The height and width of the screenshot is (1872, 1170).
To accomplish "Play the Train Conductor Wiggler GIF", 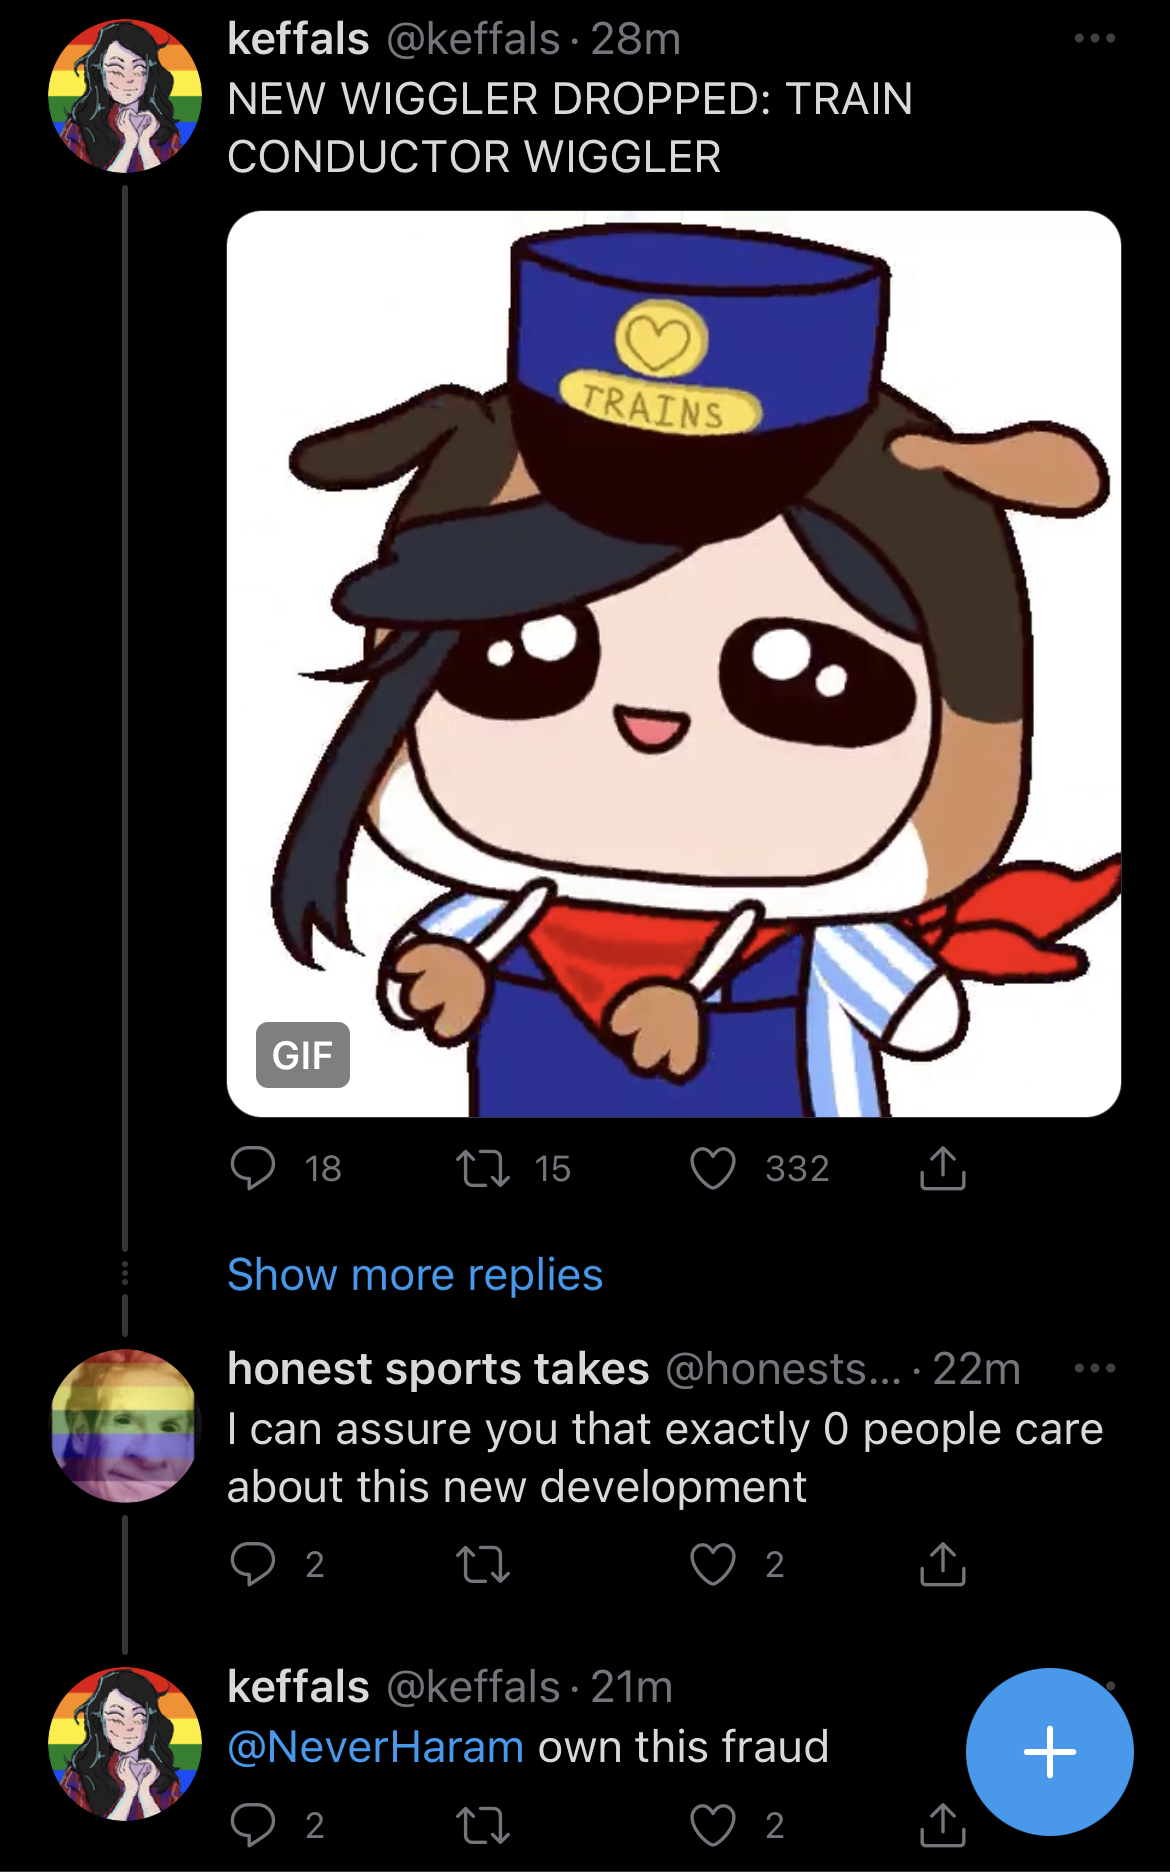I will [x=673, y=664].
